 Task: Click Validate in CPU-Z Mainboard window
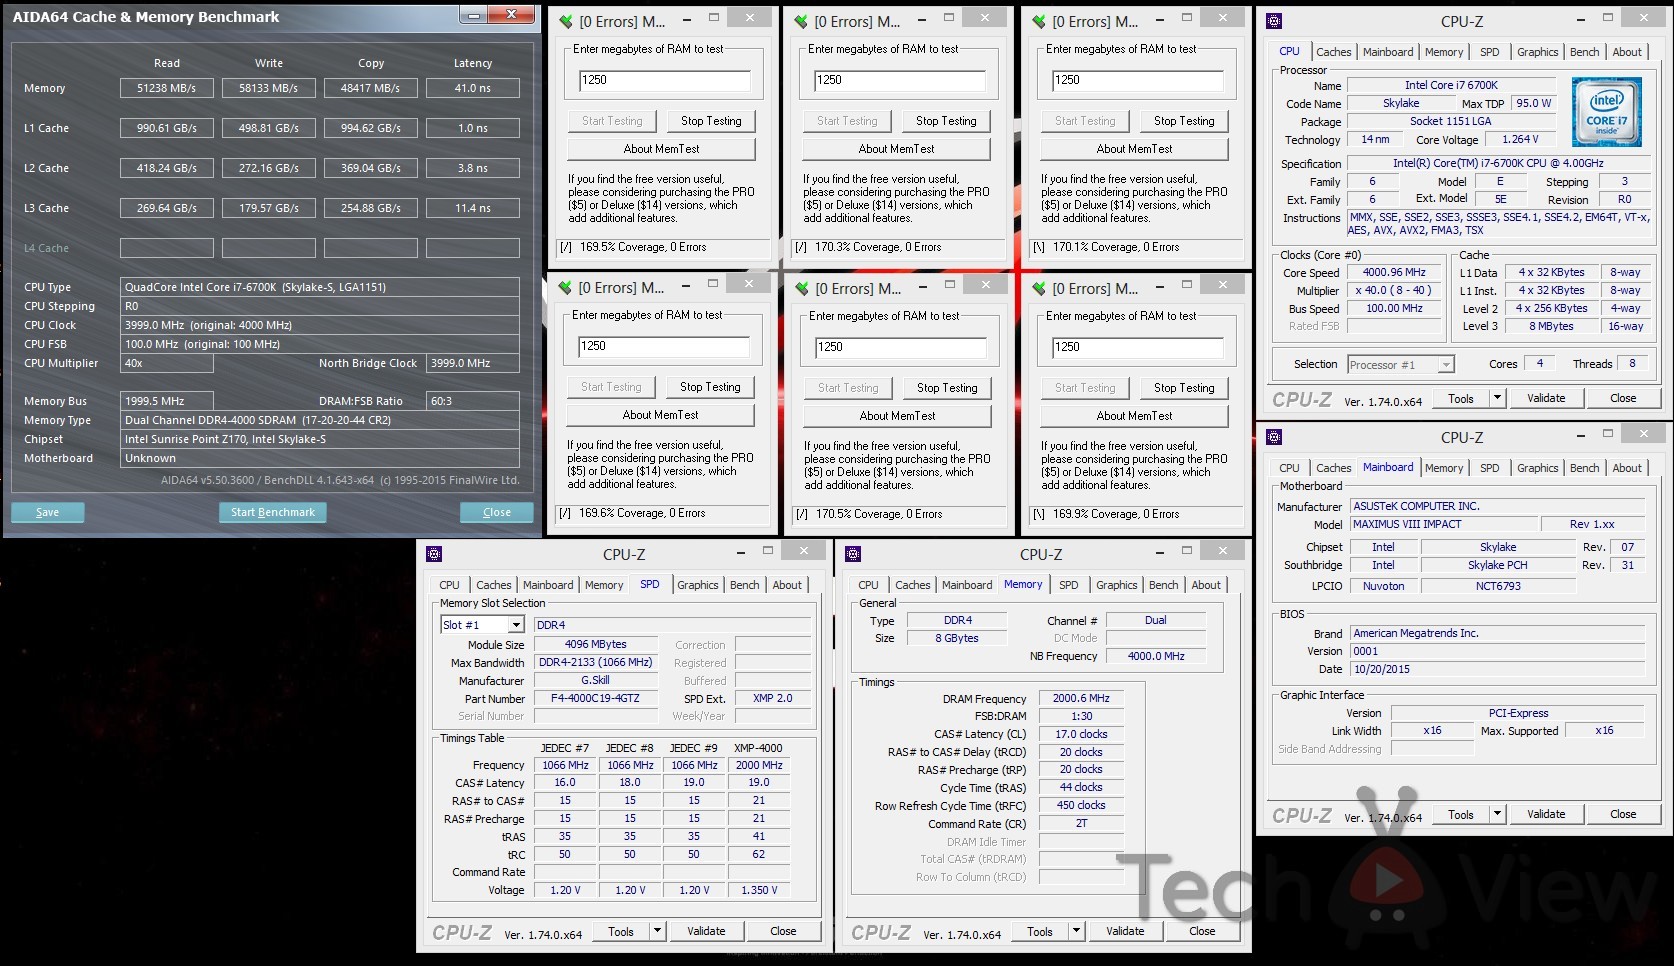1546,814
